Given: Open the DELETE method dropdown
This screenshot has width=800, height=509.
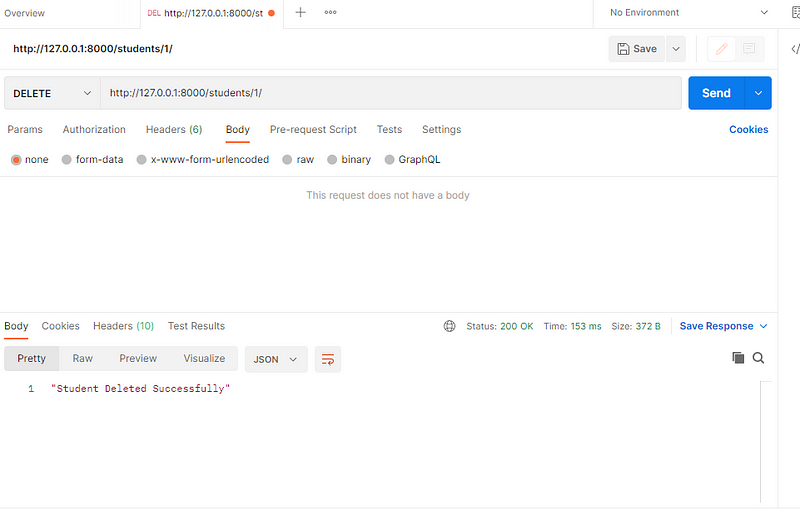Looking at the screenshot, I should coord(52,93).
